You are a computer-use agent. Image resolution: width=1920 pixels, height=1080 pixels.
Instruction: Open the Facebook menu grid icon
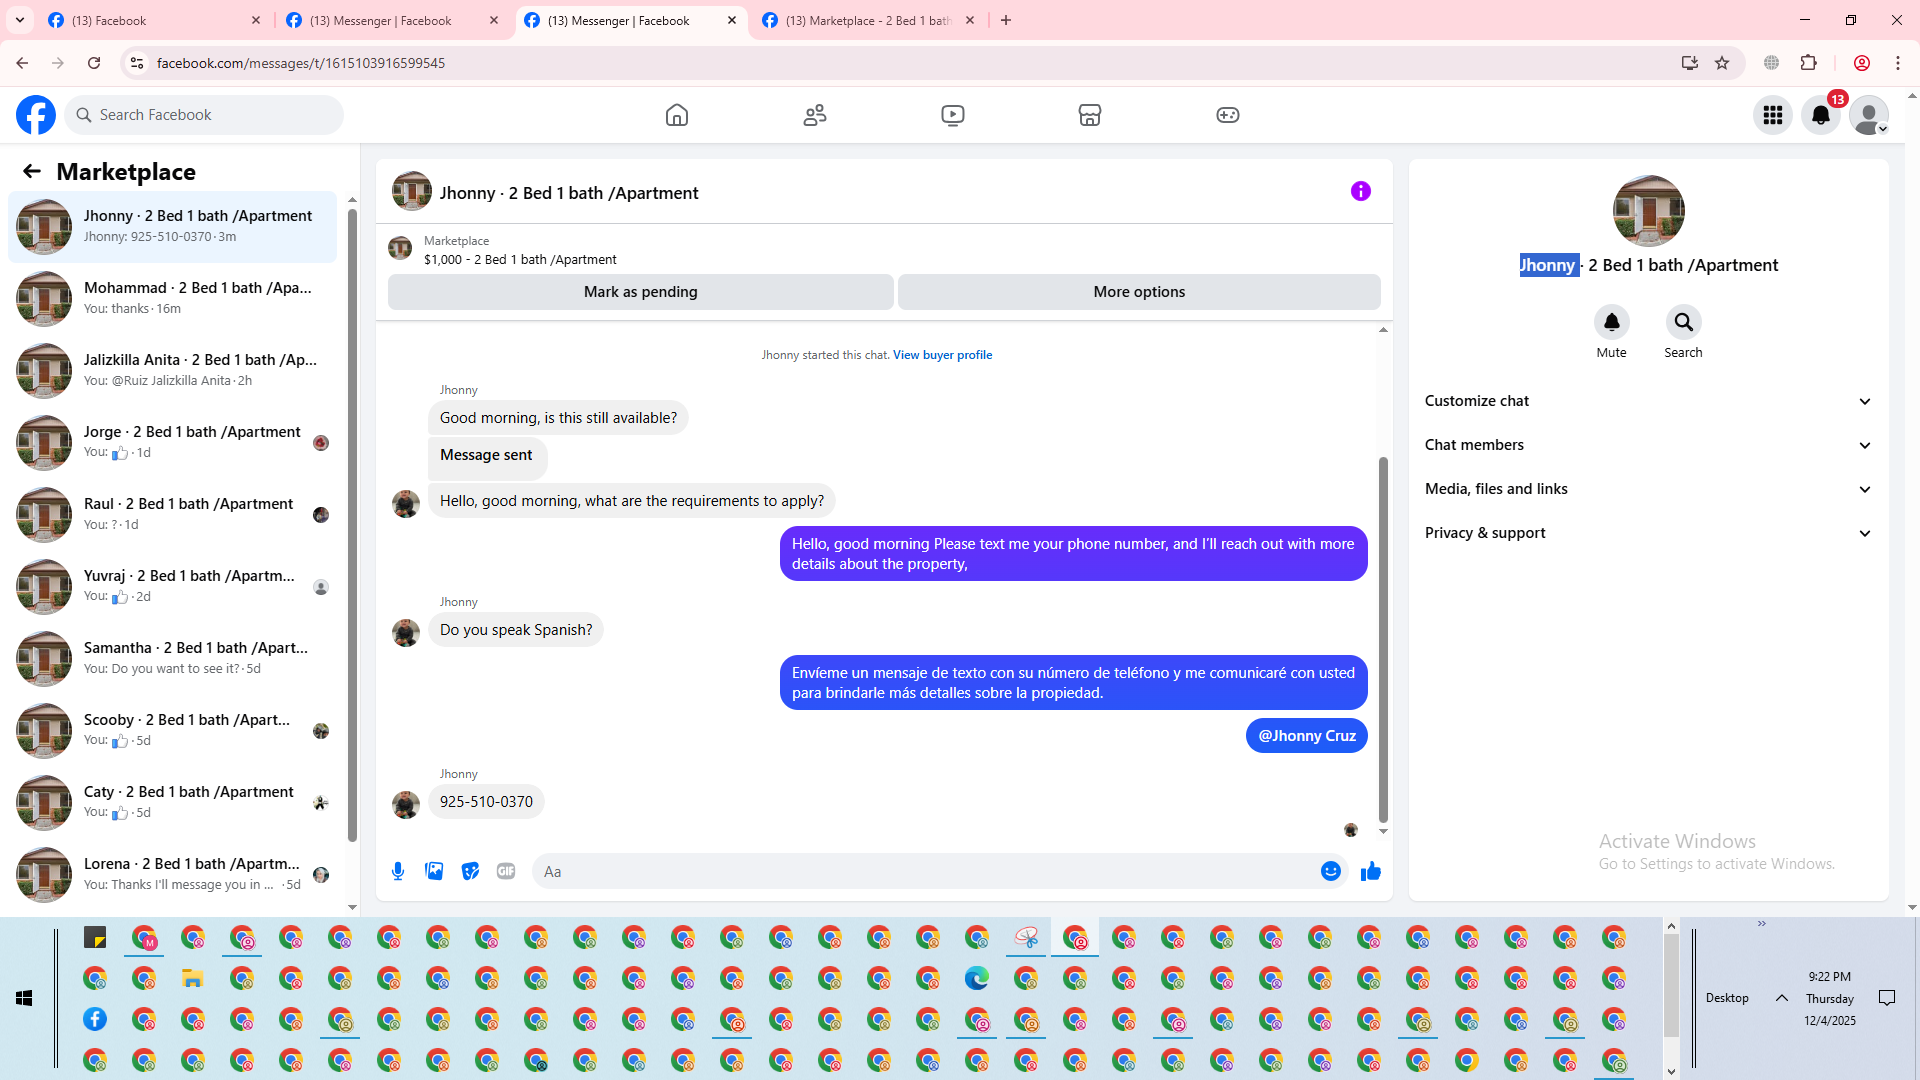(x=1773, y=115)
